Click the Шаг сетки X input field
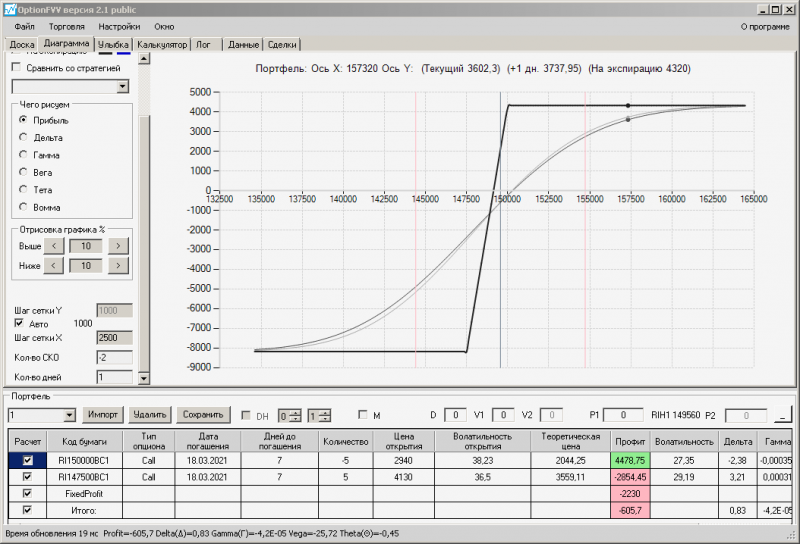 pyautogui.click(x=113, y=338)
